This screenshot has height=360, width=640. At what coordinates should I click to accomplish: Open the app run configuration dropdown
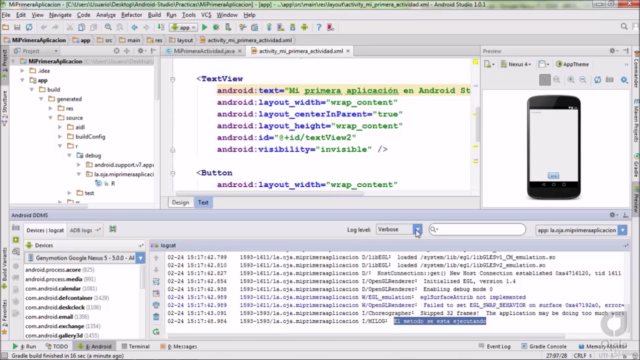tap(184, 27)
